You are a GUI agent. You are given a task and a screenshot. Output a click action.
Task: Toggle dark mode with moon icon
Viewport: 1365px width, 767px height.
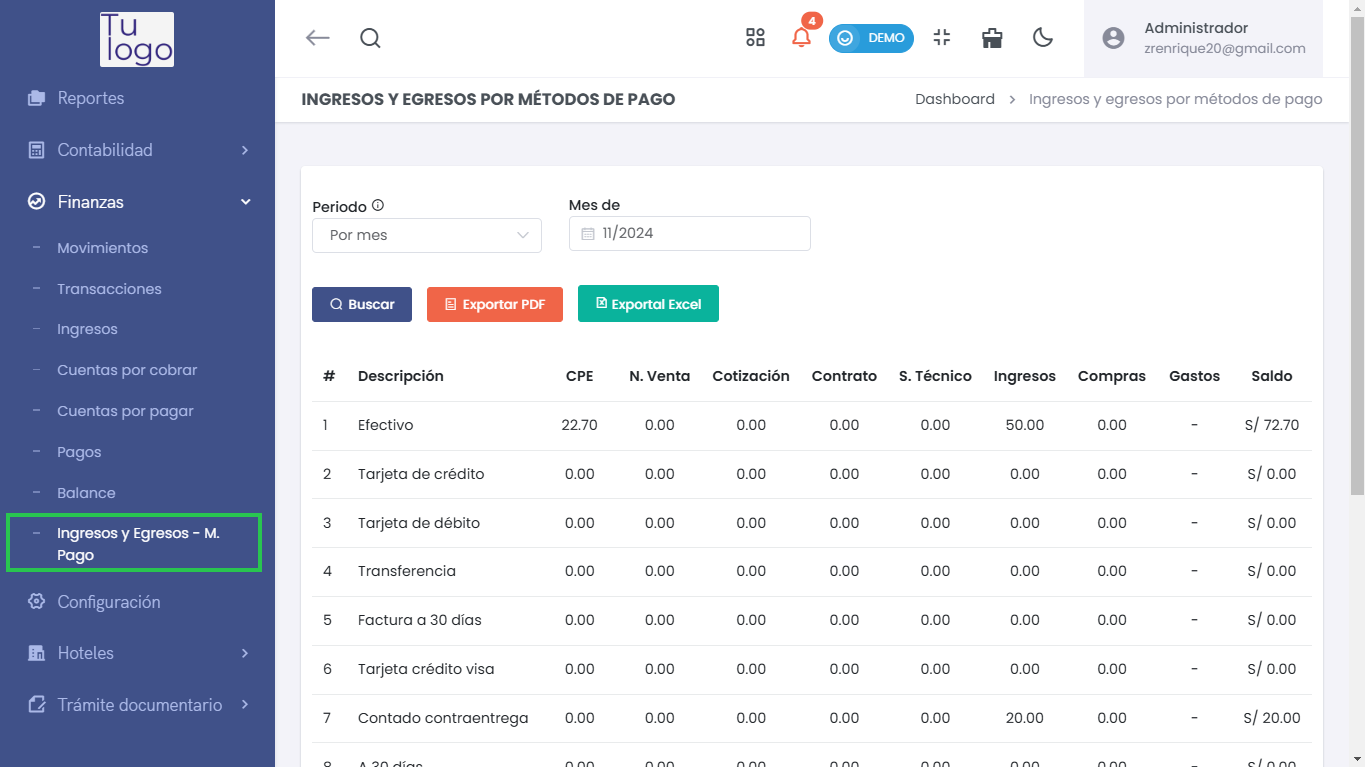1043,38
